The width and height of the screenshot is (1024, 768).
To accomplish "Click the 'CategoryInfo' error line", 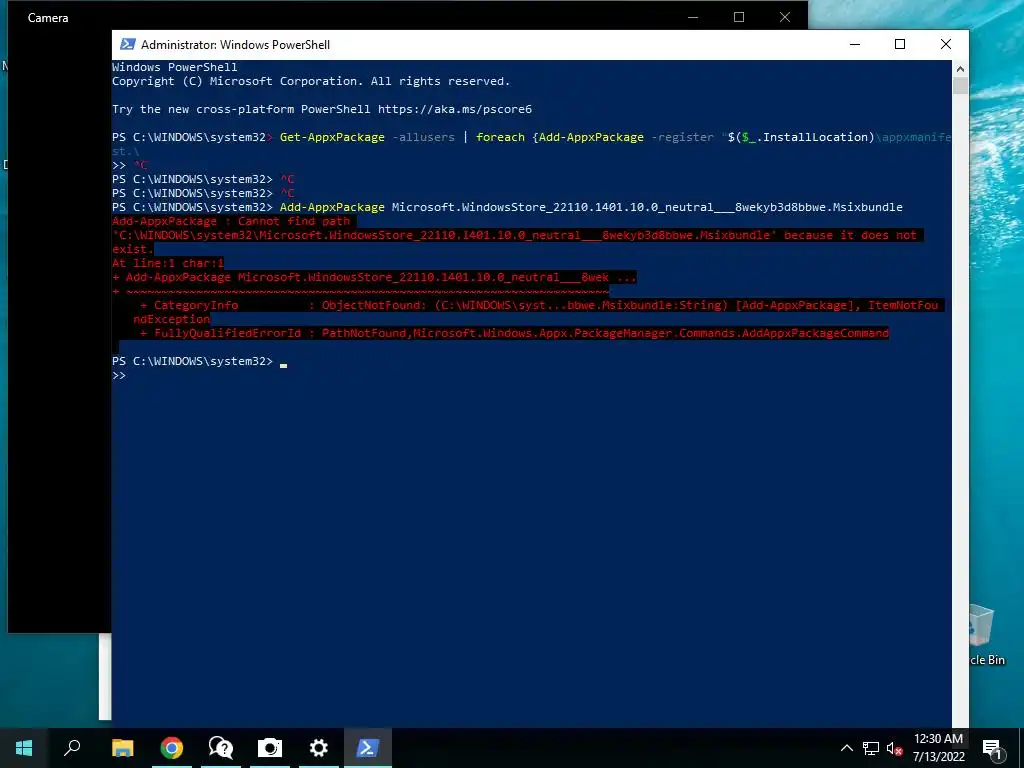I will pyautogui.click(x=539, y=305).
